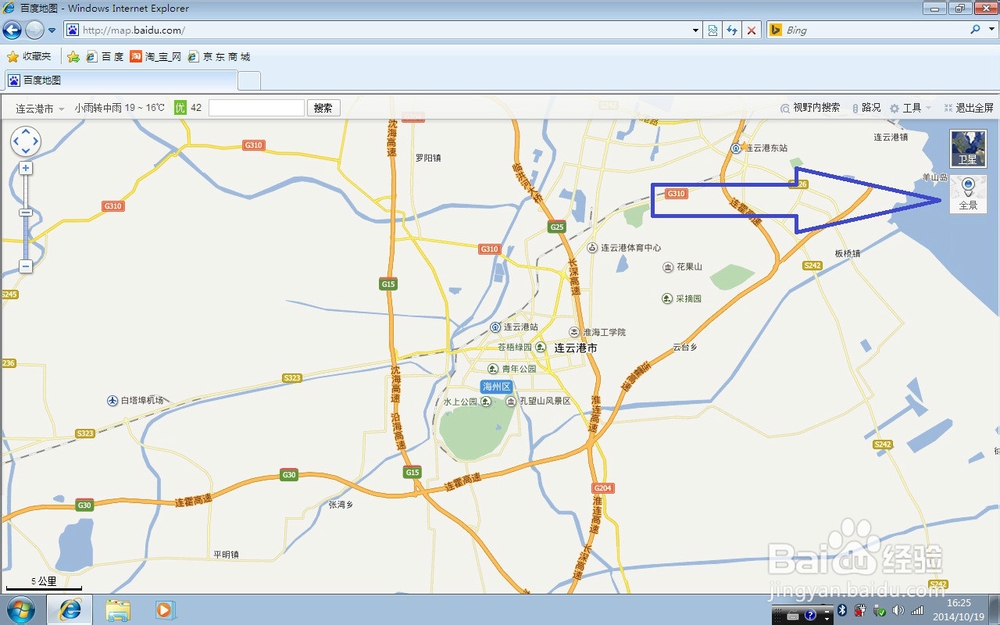Screen dimensions: 1000x625
Task: Click the 青年公园 park marker
Action: [x=492, y=369]
